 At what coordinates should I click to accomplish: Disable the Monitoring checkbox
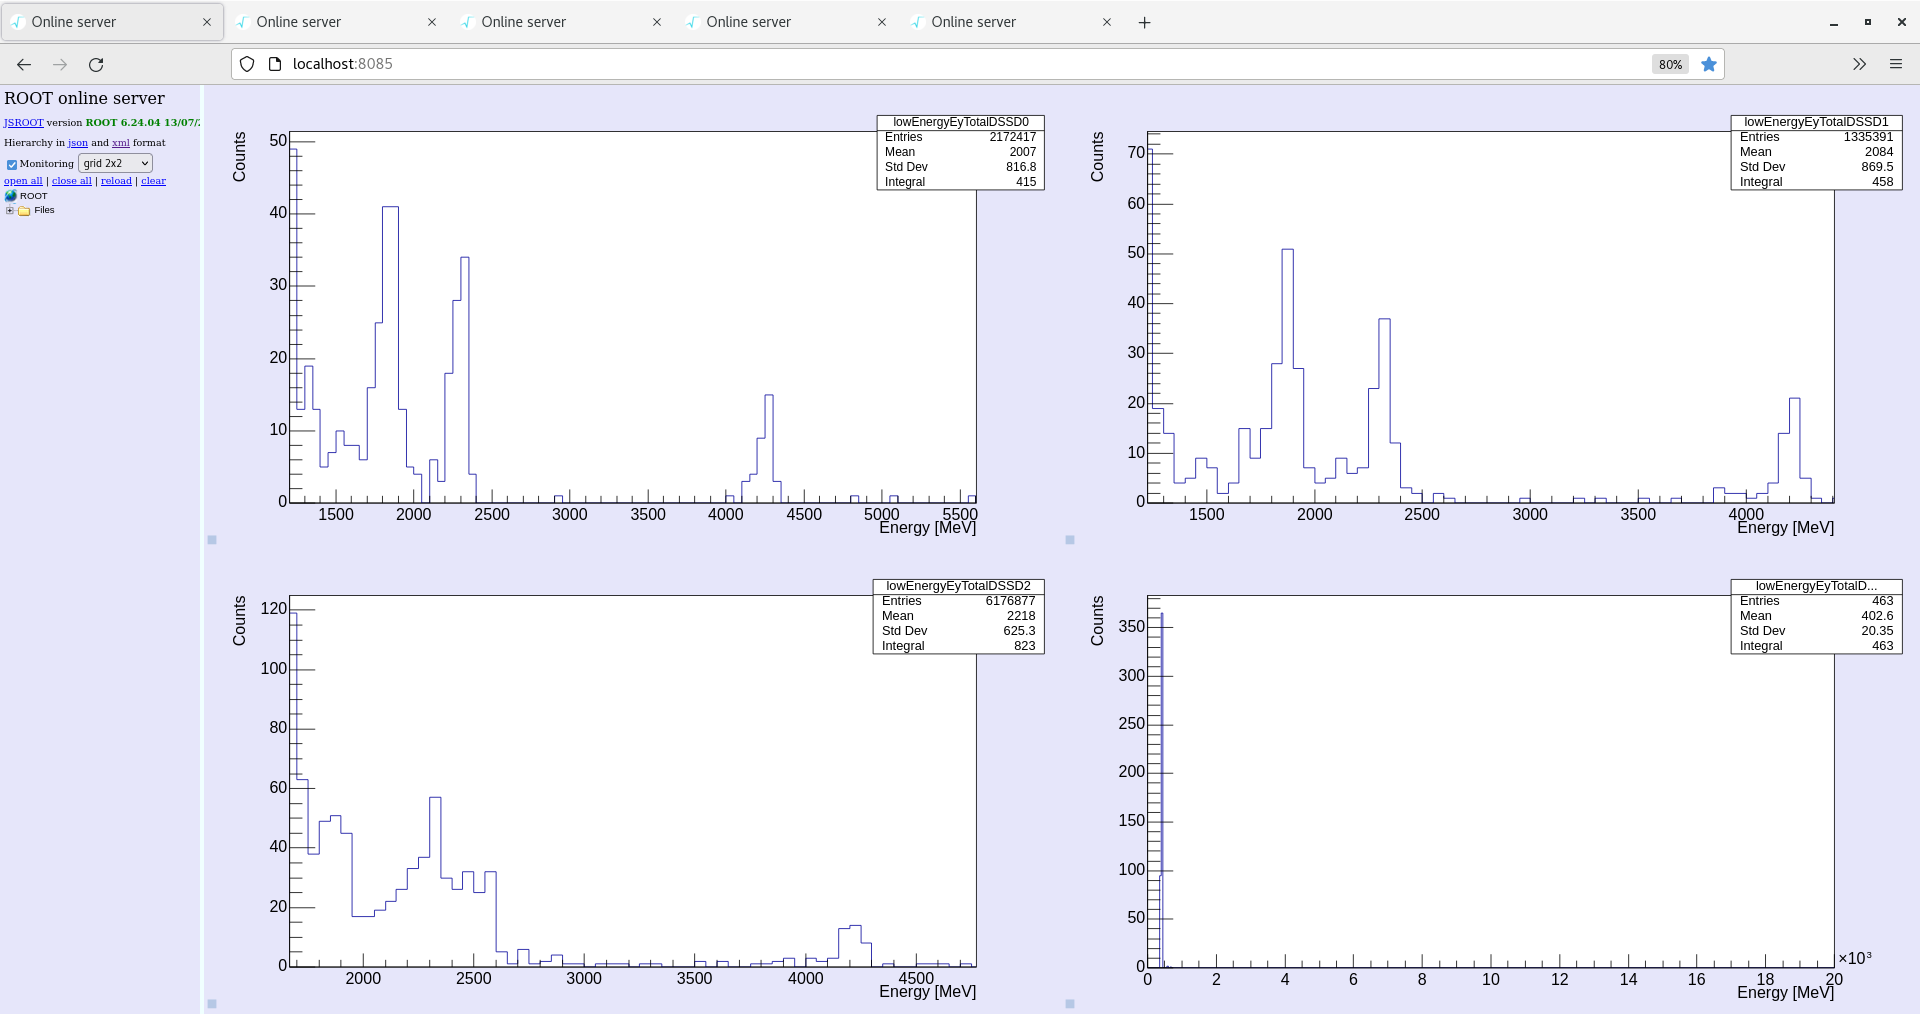click(x=11, y=163)
